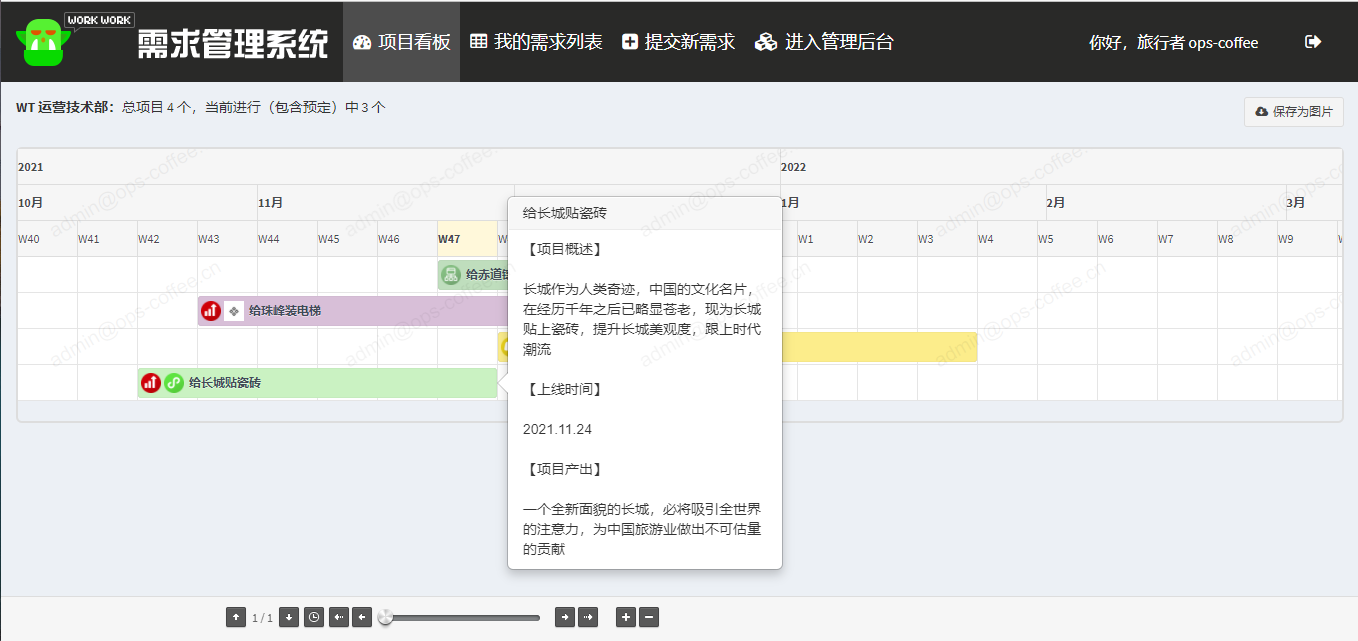Click the logout icon in header
This screenshot has width=1358, height=641.
click(1313, 42)
